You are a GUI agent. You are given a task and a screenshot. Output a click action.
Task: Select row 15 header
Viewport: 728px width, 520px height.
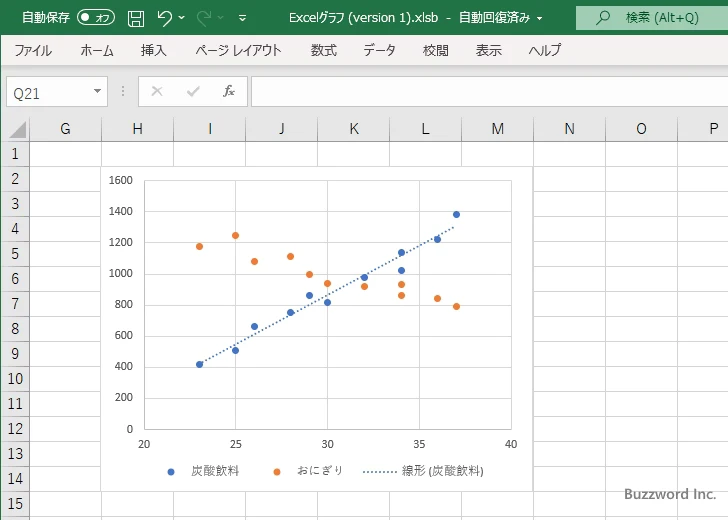[15, 504]
